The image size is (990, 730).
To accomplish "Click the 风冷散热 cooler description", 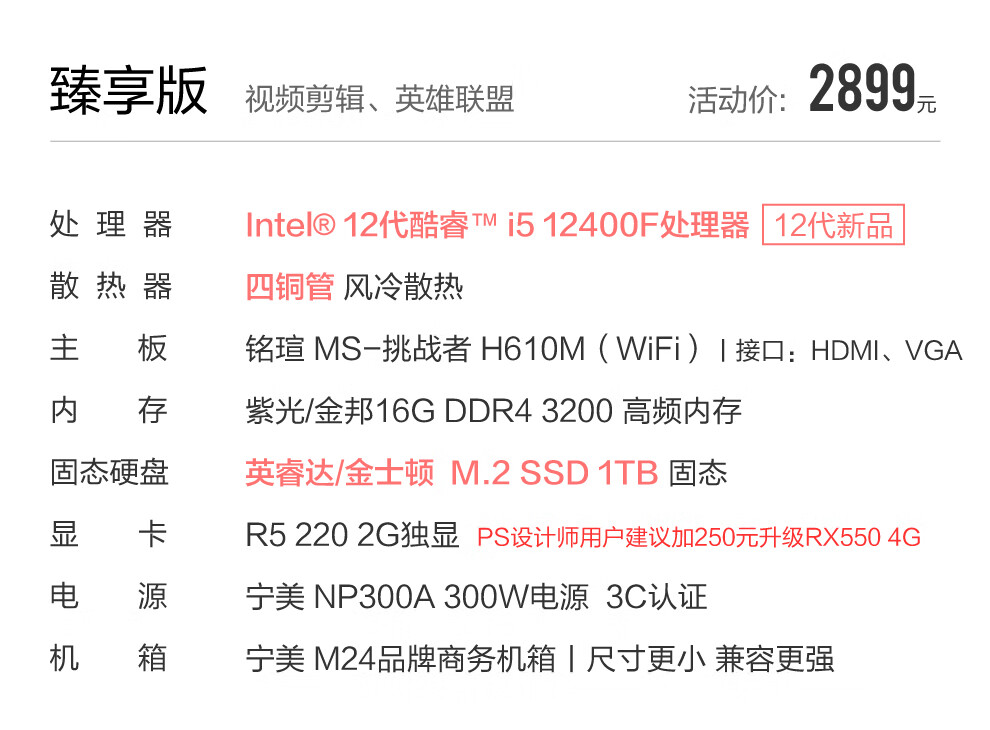I will pos(404,287).
